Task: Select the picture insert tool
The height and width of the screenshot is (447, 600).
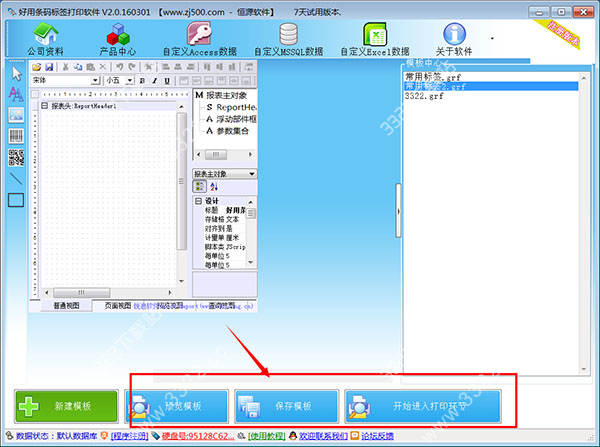Action: click(16, 114)
